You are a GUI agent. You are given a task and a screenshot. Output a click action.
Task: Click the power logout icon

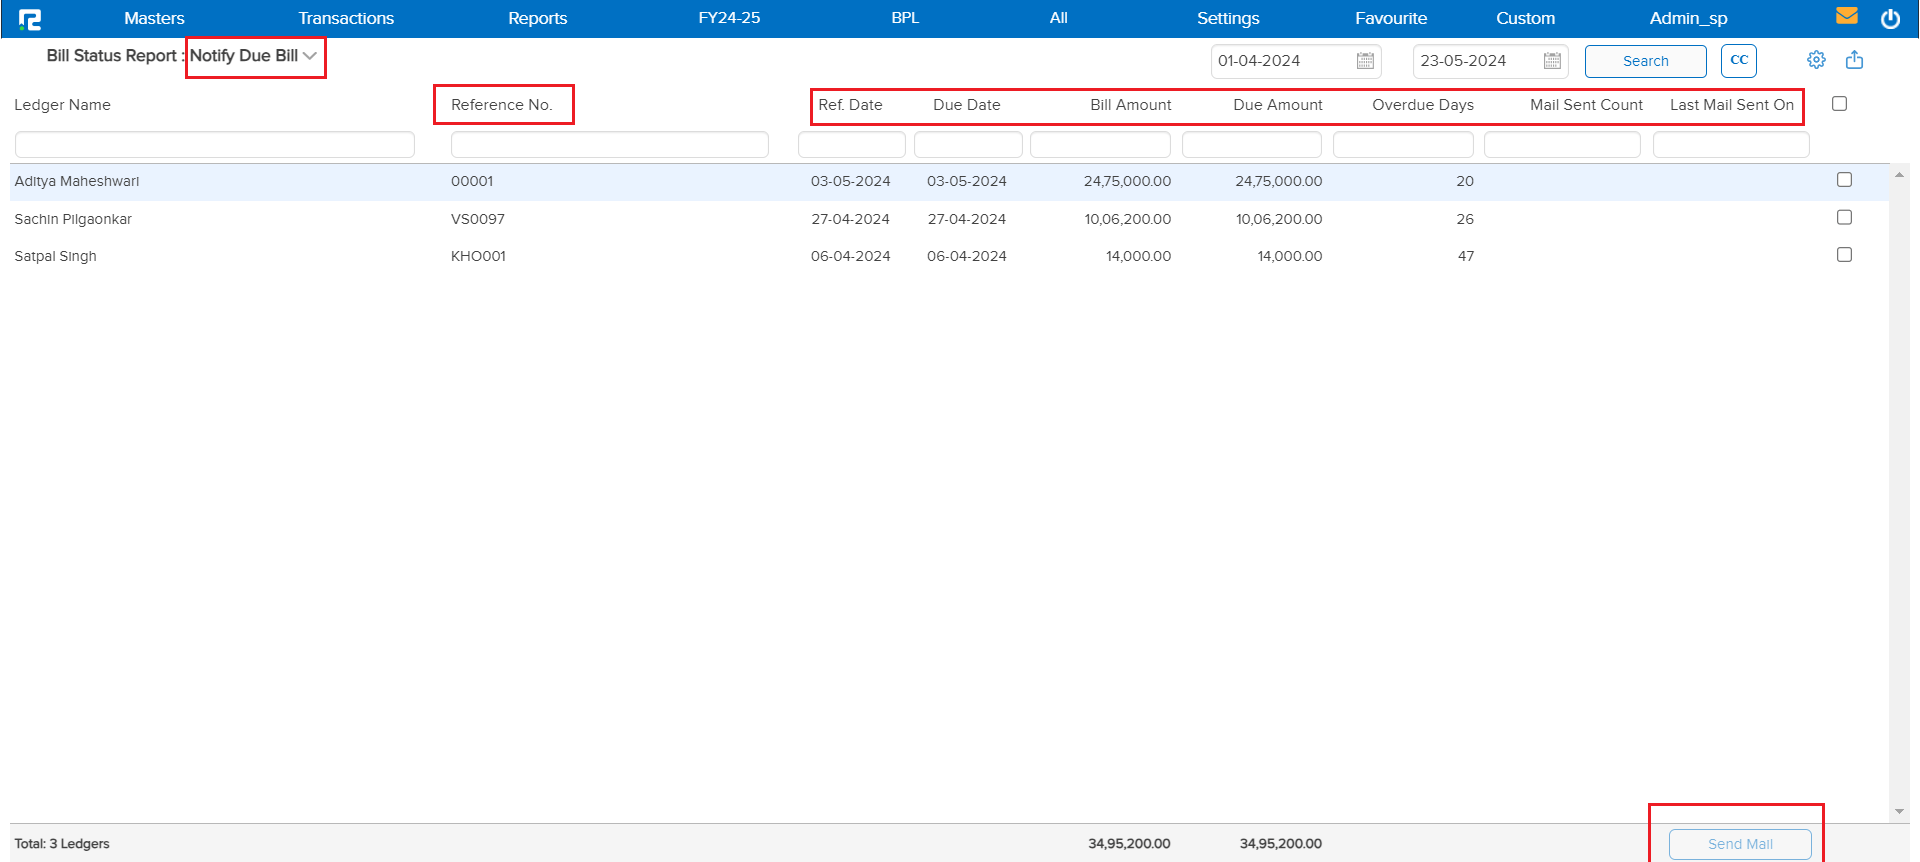click(1890, 19)
